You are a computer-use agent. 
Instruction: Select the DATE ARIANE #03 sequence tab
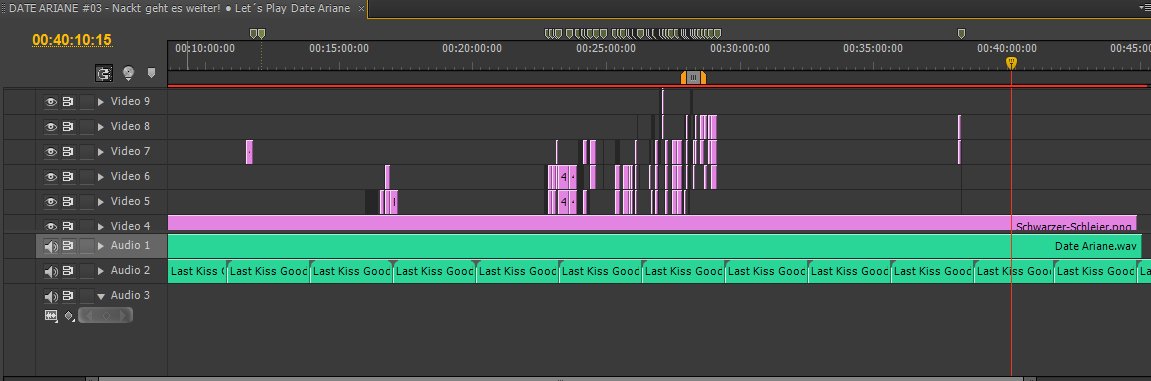[x=179, y=8]
